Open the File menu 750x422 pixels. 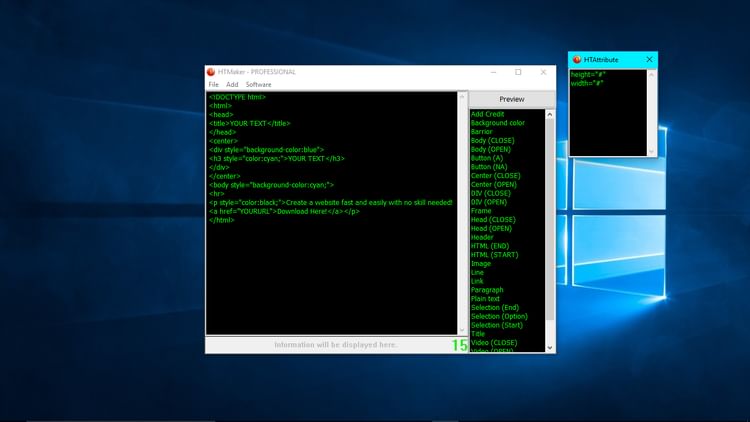coord(213,85)
